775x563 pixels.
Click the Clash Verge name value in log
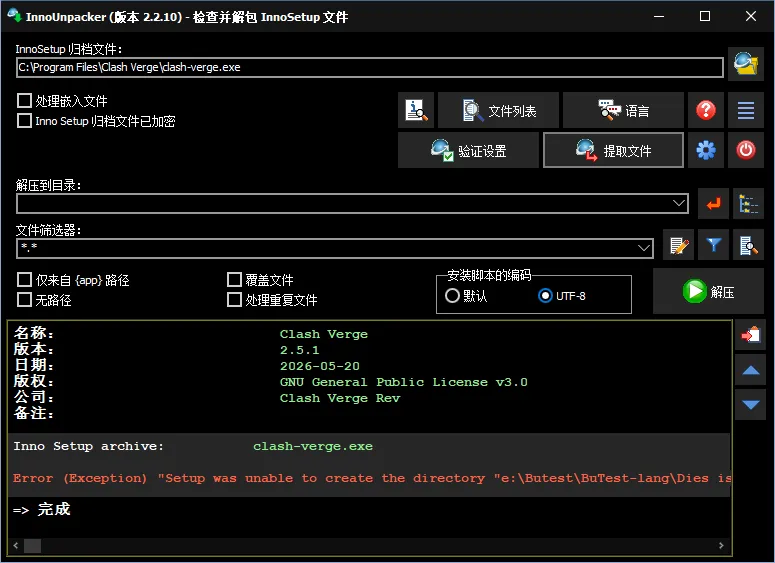(324, 334)
